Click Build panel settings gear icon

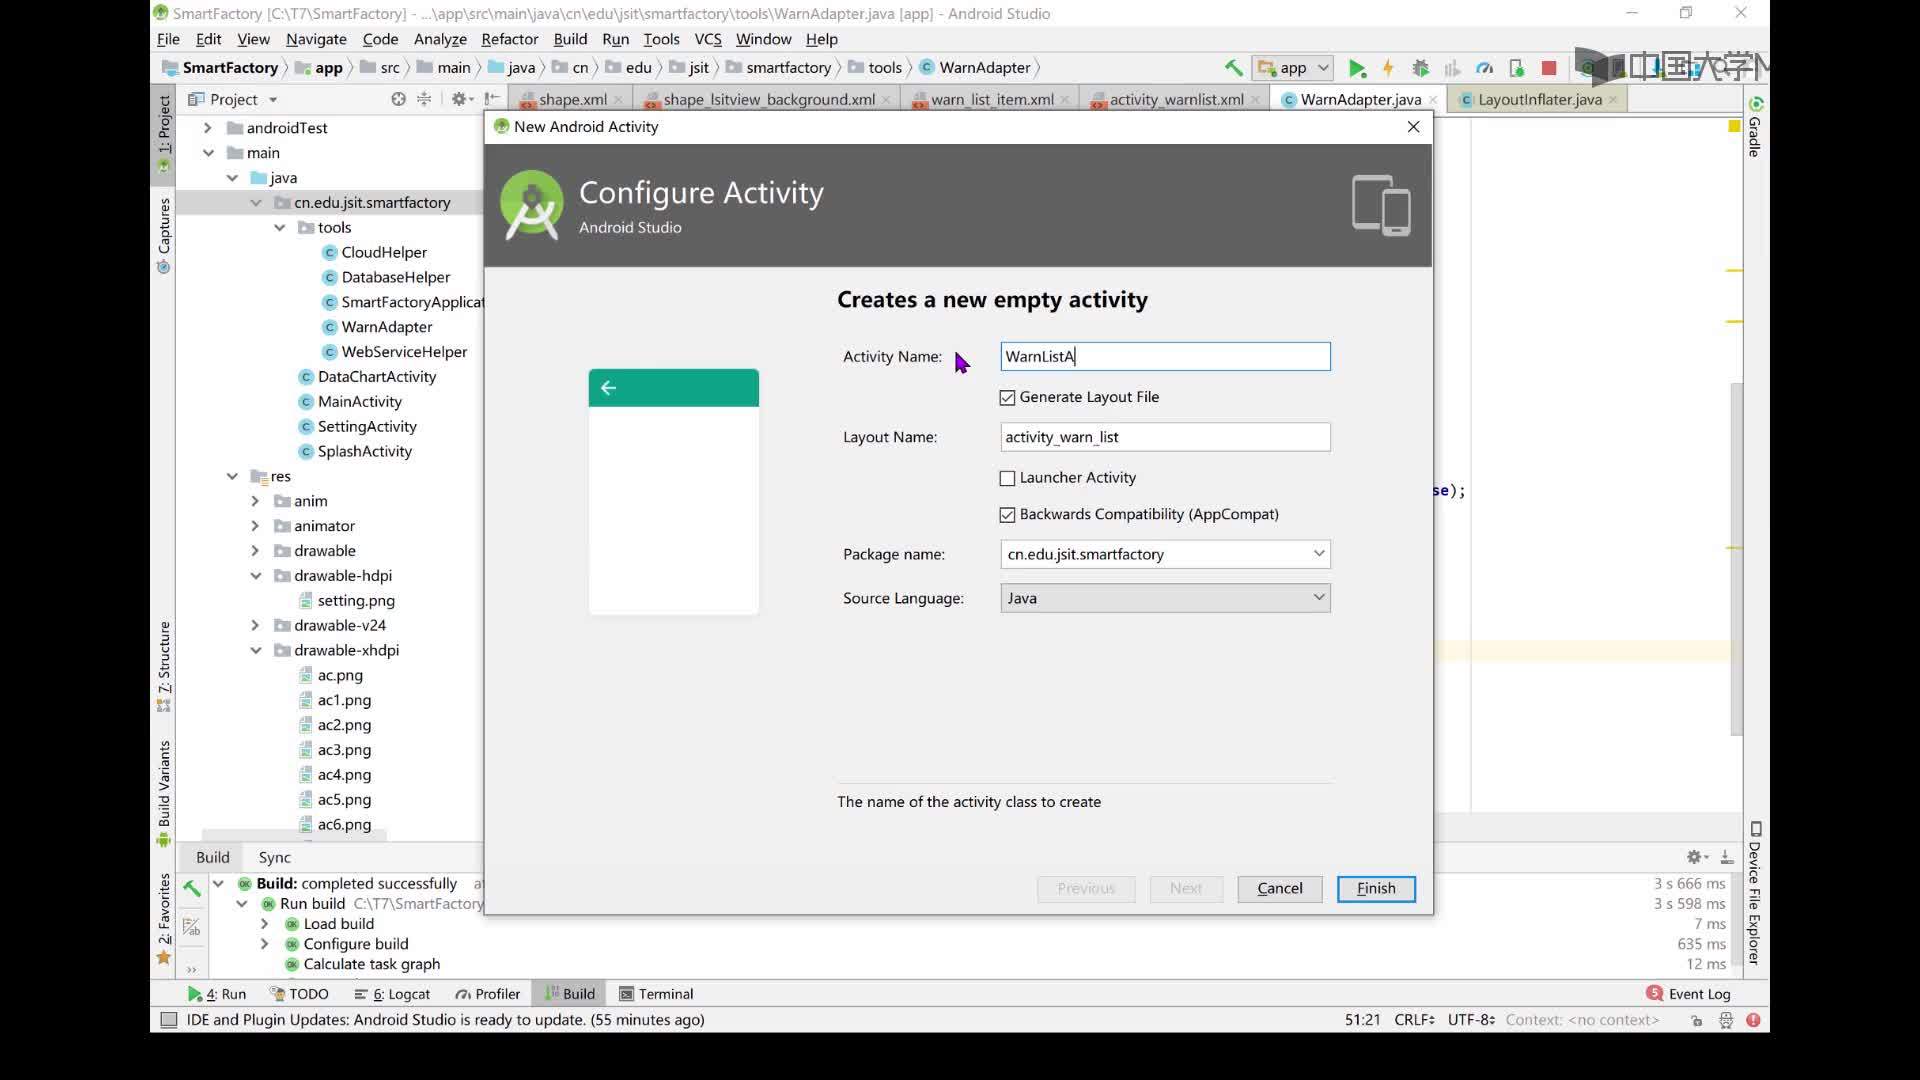point(1696,857)
